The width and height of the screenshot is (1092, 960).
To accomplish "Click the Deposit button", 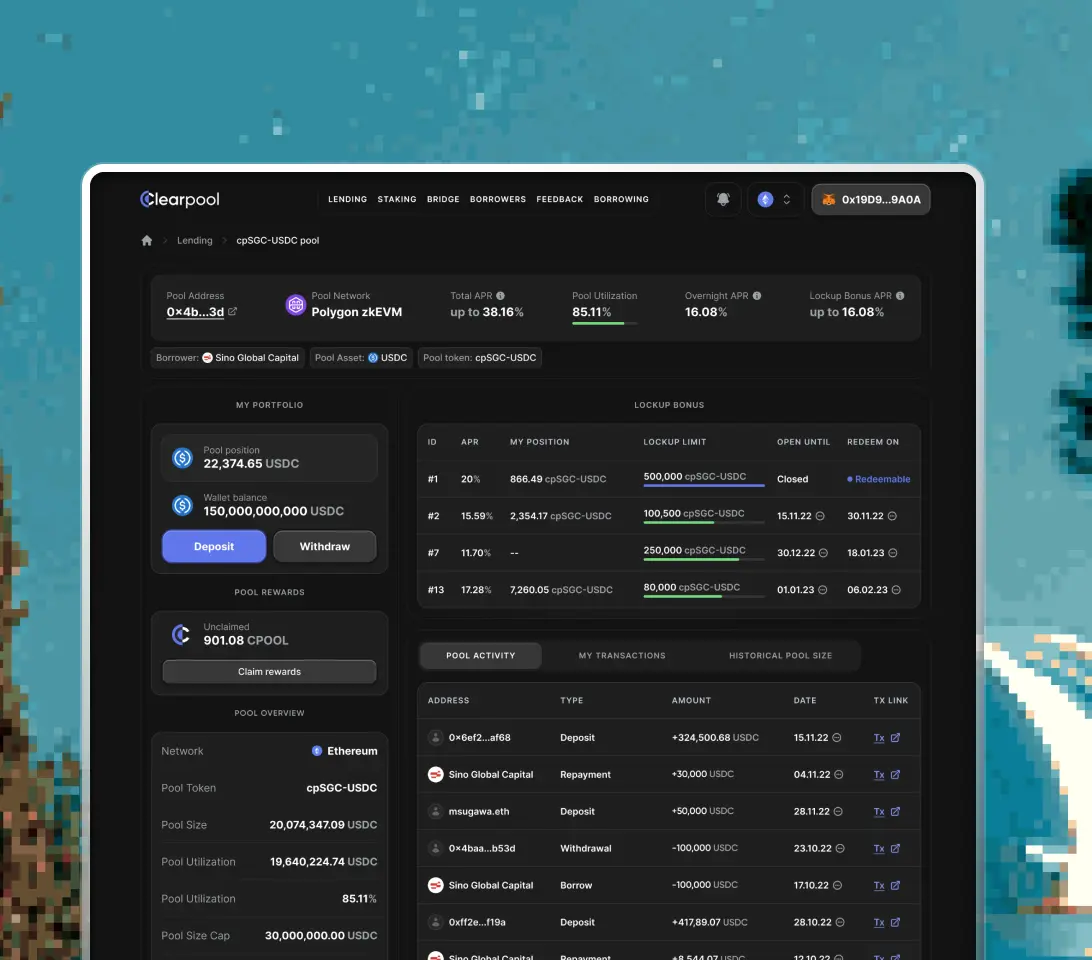I will pos(214,546).
